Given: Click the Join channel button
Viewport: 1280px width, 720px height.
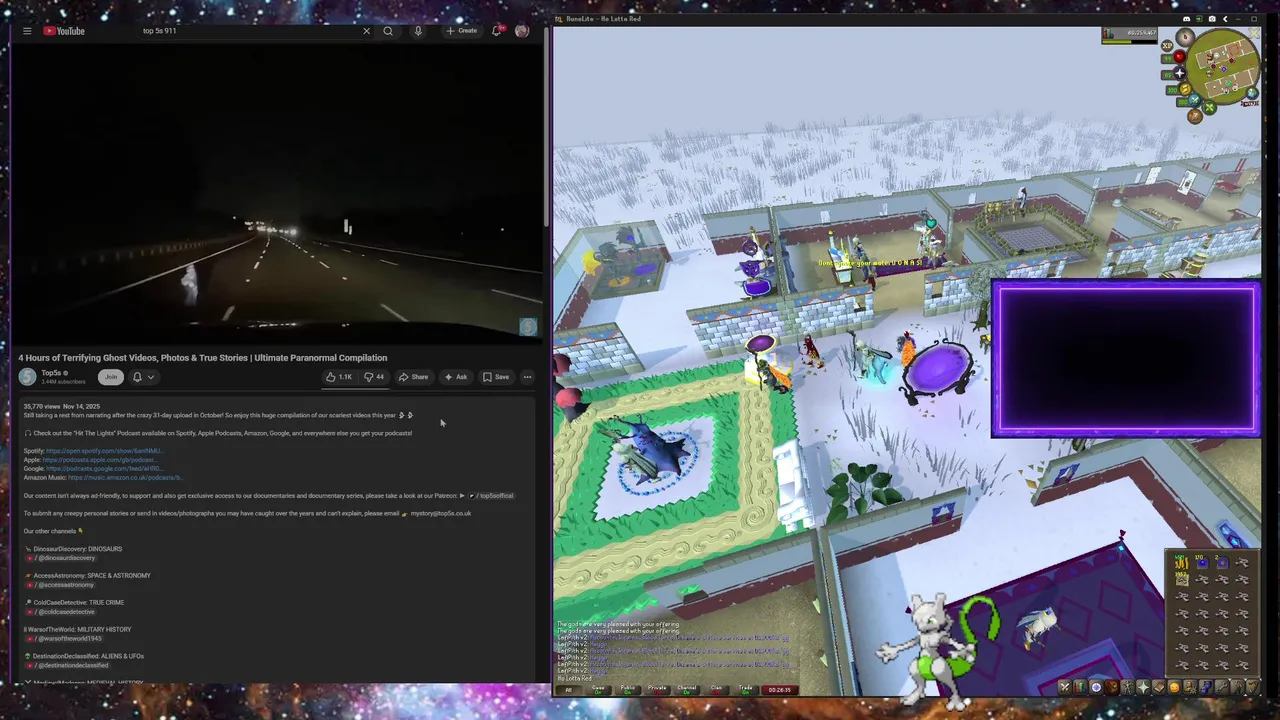Looking at the screenshot, I should click(111, 377).
